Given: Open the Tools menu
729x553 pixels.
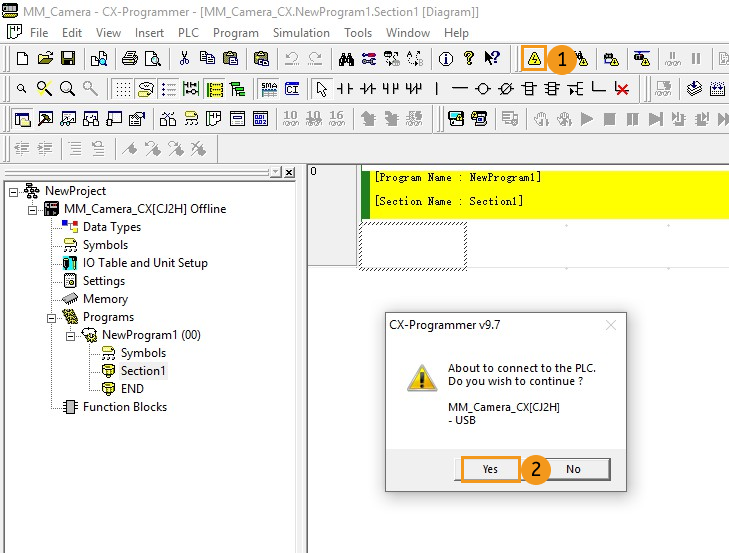Looking at the screenshot, I should [x=358, y=33].
